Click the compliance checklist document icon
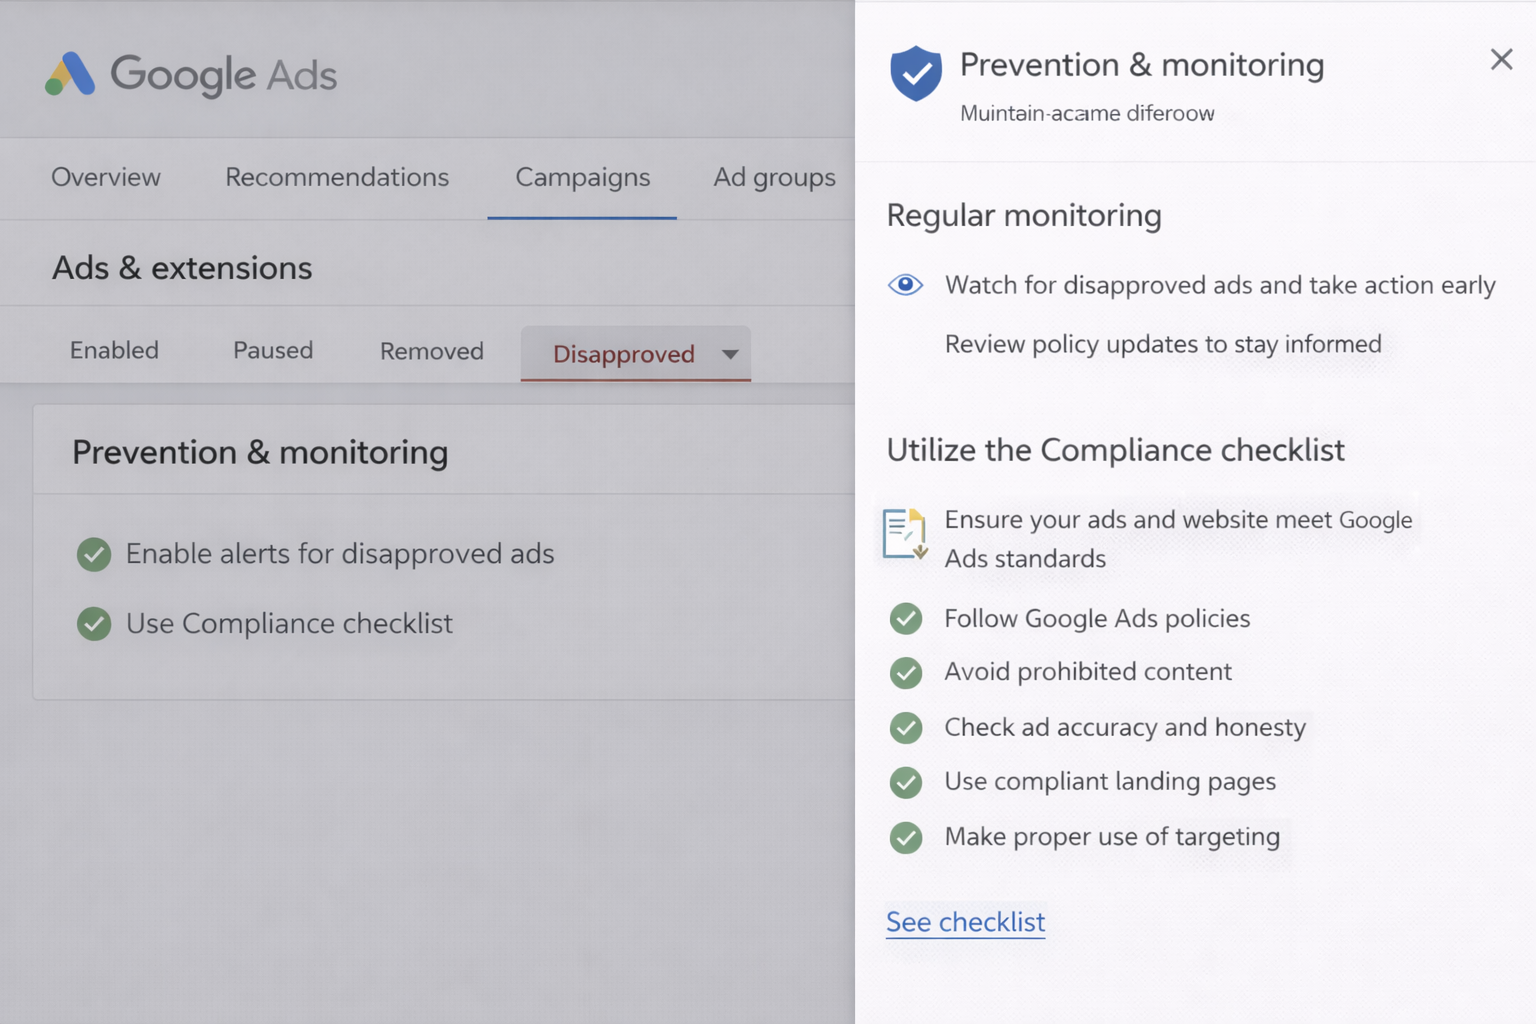The width and height of the screenshot is (1536, 1024). point(903,534)
